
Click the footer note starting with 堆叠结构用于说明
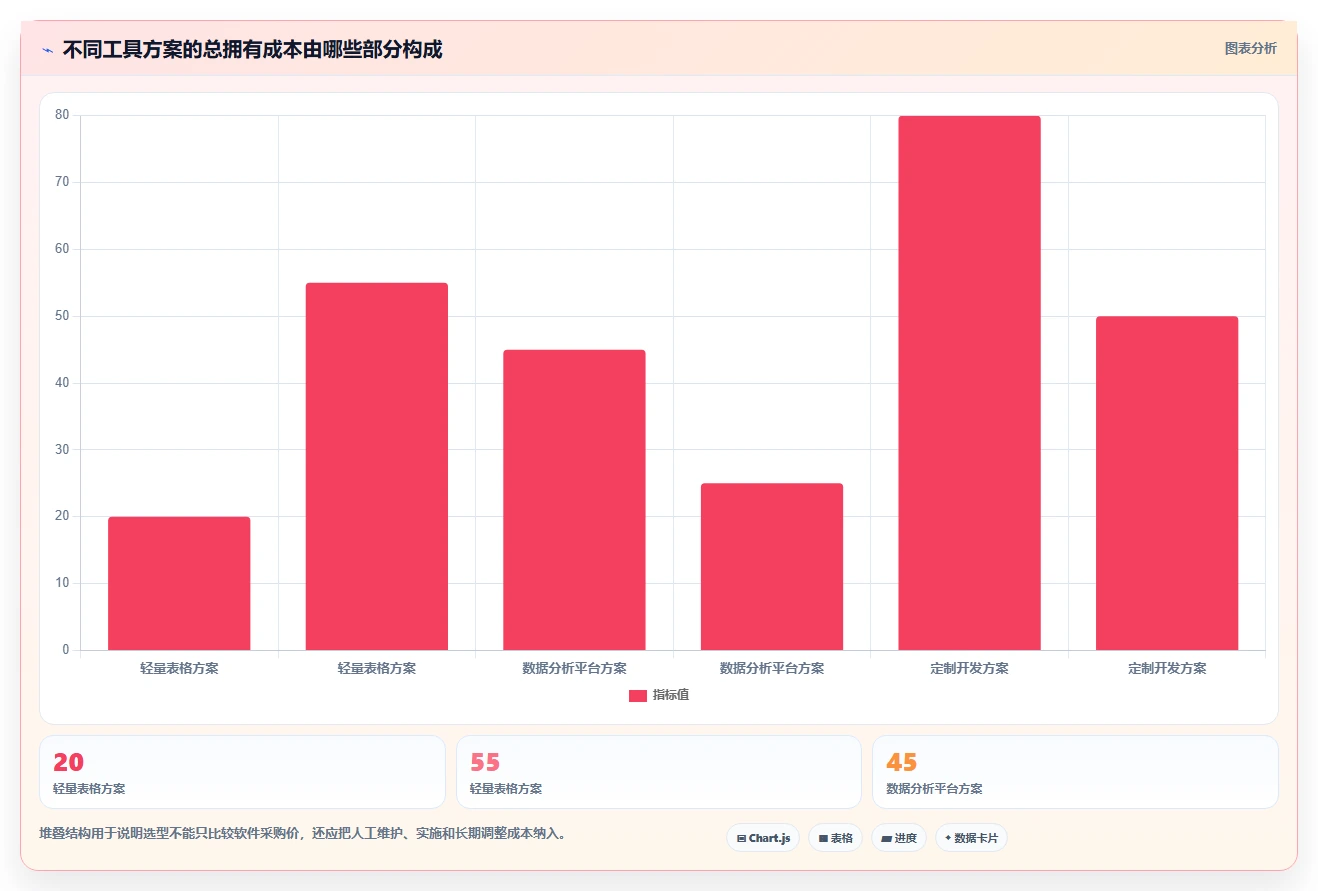(302, 833)
